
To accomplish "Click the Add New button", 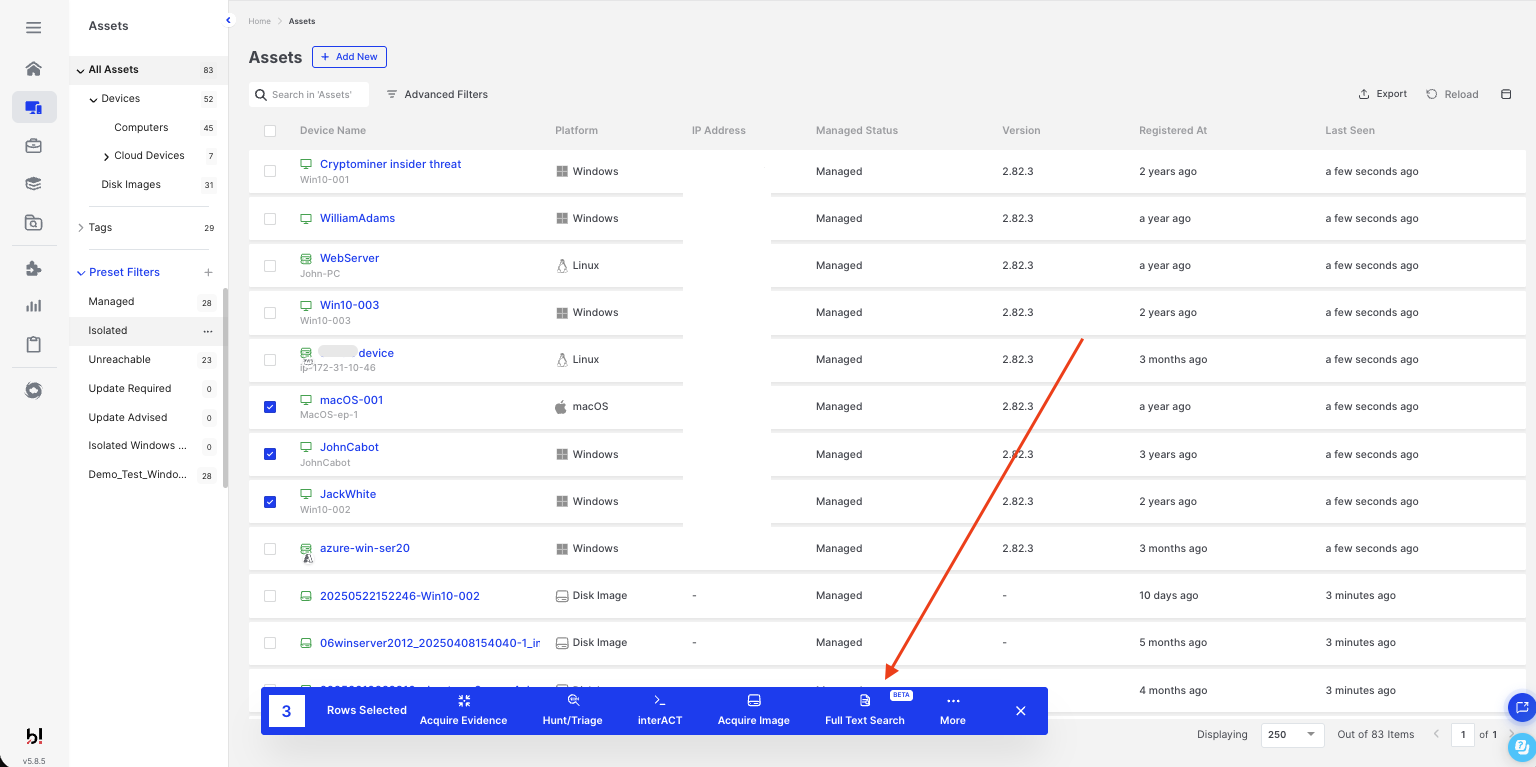I will [349, 57].
